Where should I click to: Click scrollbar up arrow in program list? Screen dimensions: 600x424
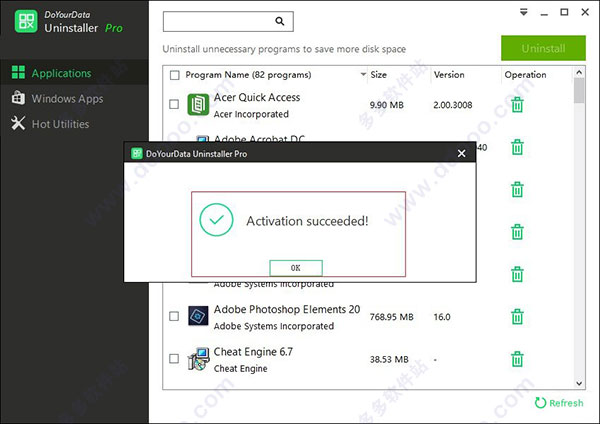(579, 72)
